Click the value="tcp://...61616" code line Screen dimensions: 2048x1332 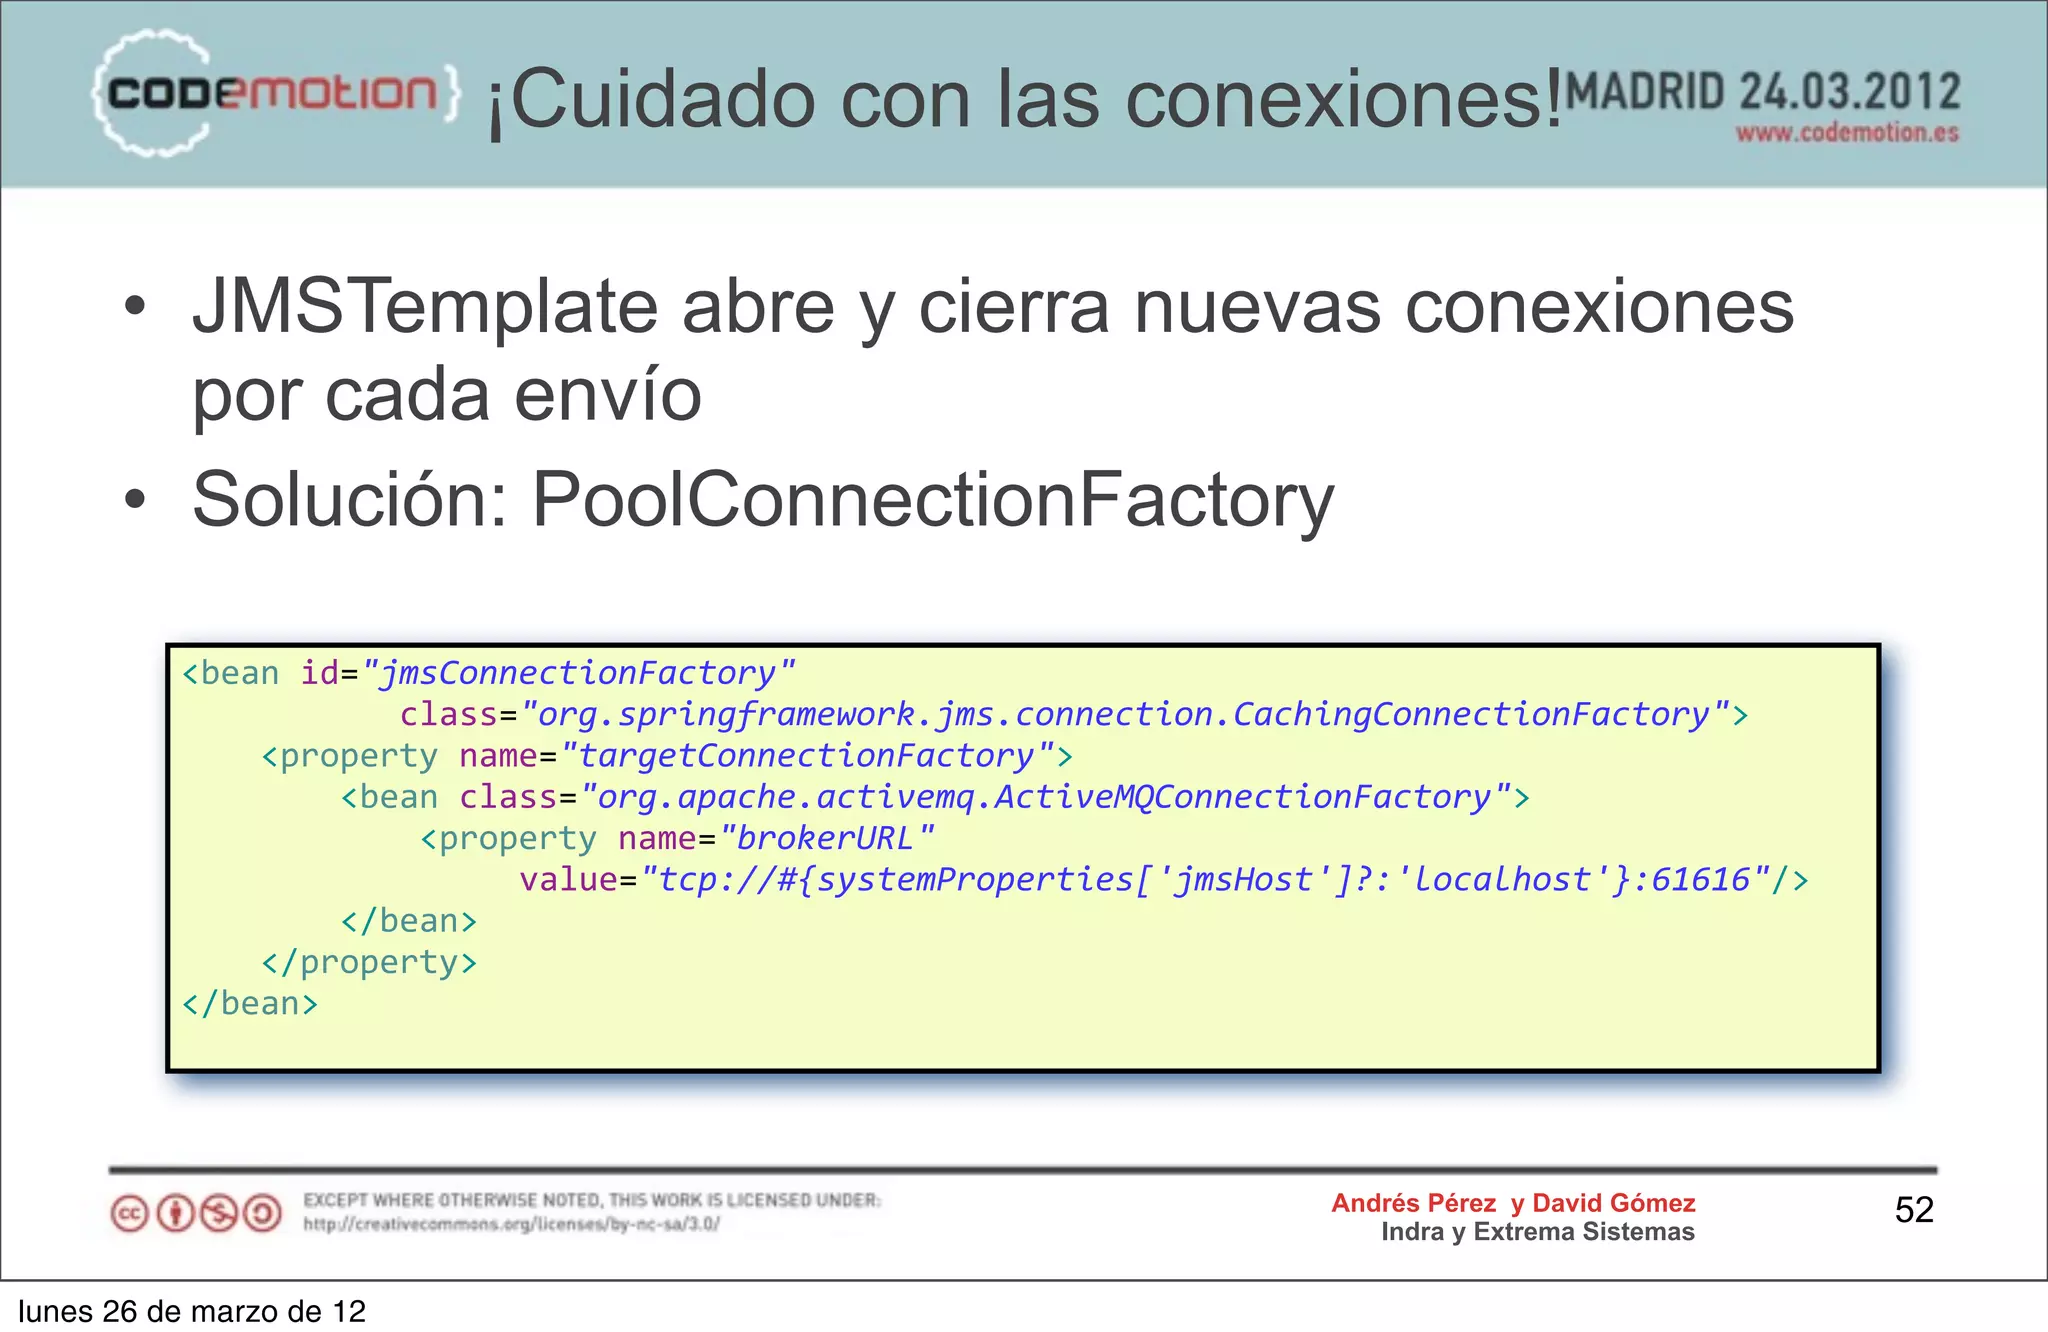pyautogui.click(x=1164, y=880)
